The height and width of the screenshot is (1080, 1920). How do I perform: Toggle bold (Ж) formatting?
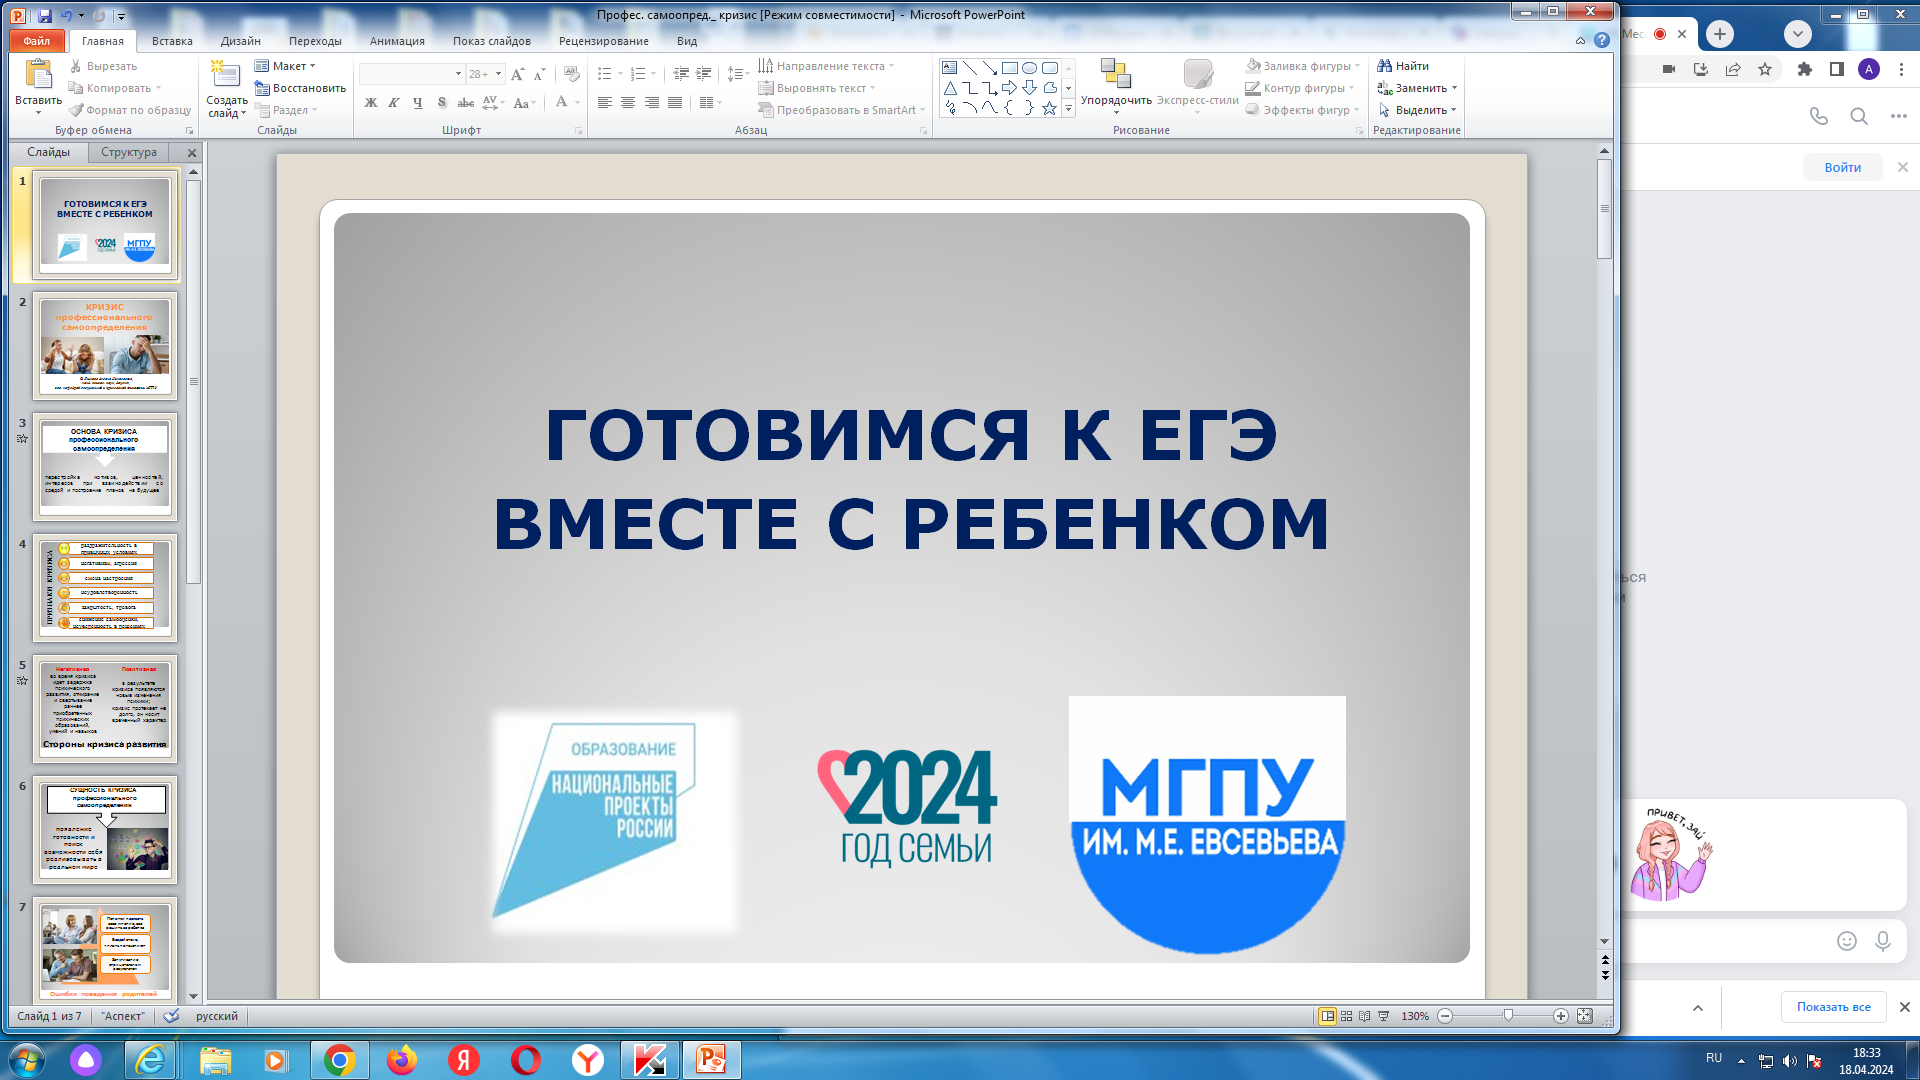pos(371,103)
